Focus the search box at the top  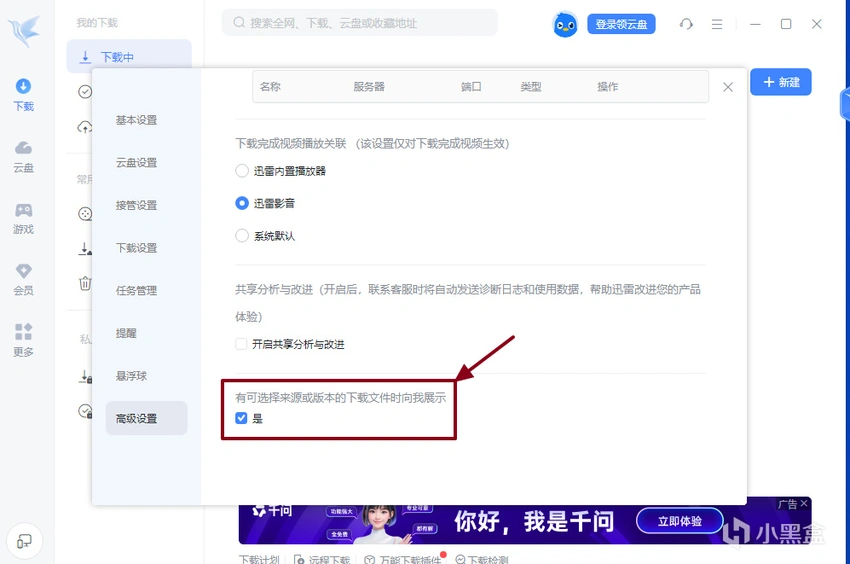coord(360,23)
